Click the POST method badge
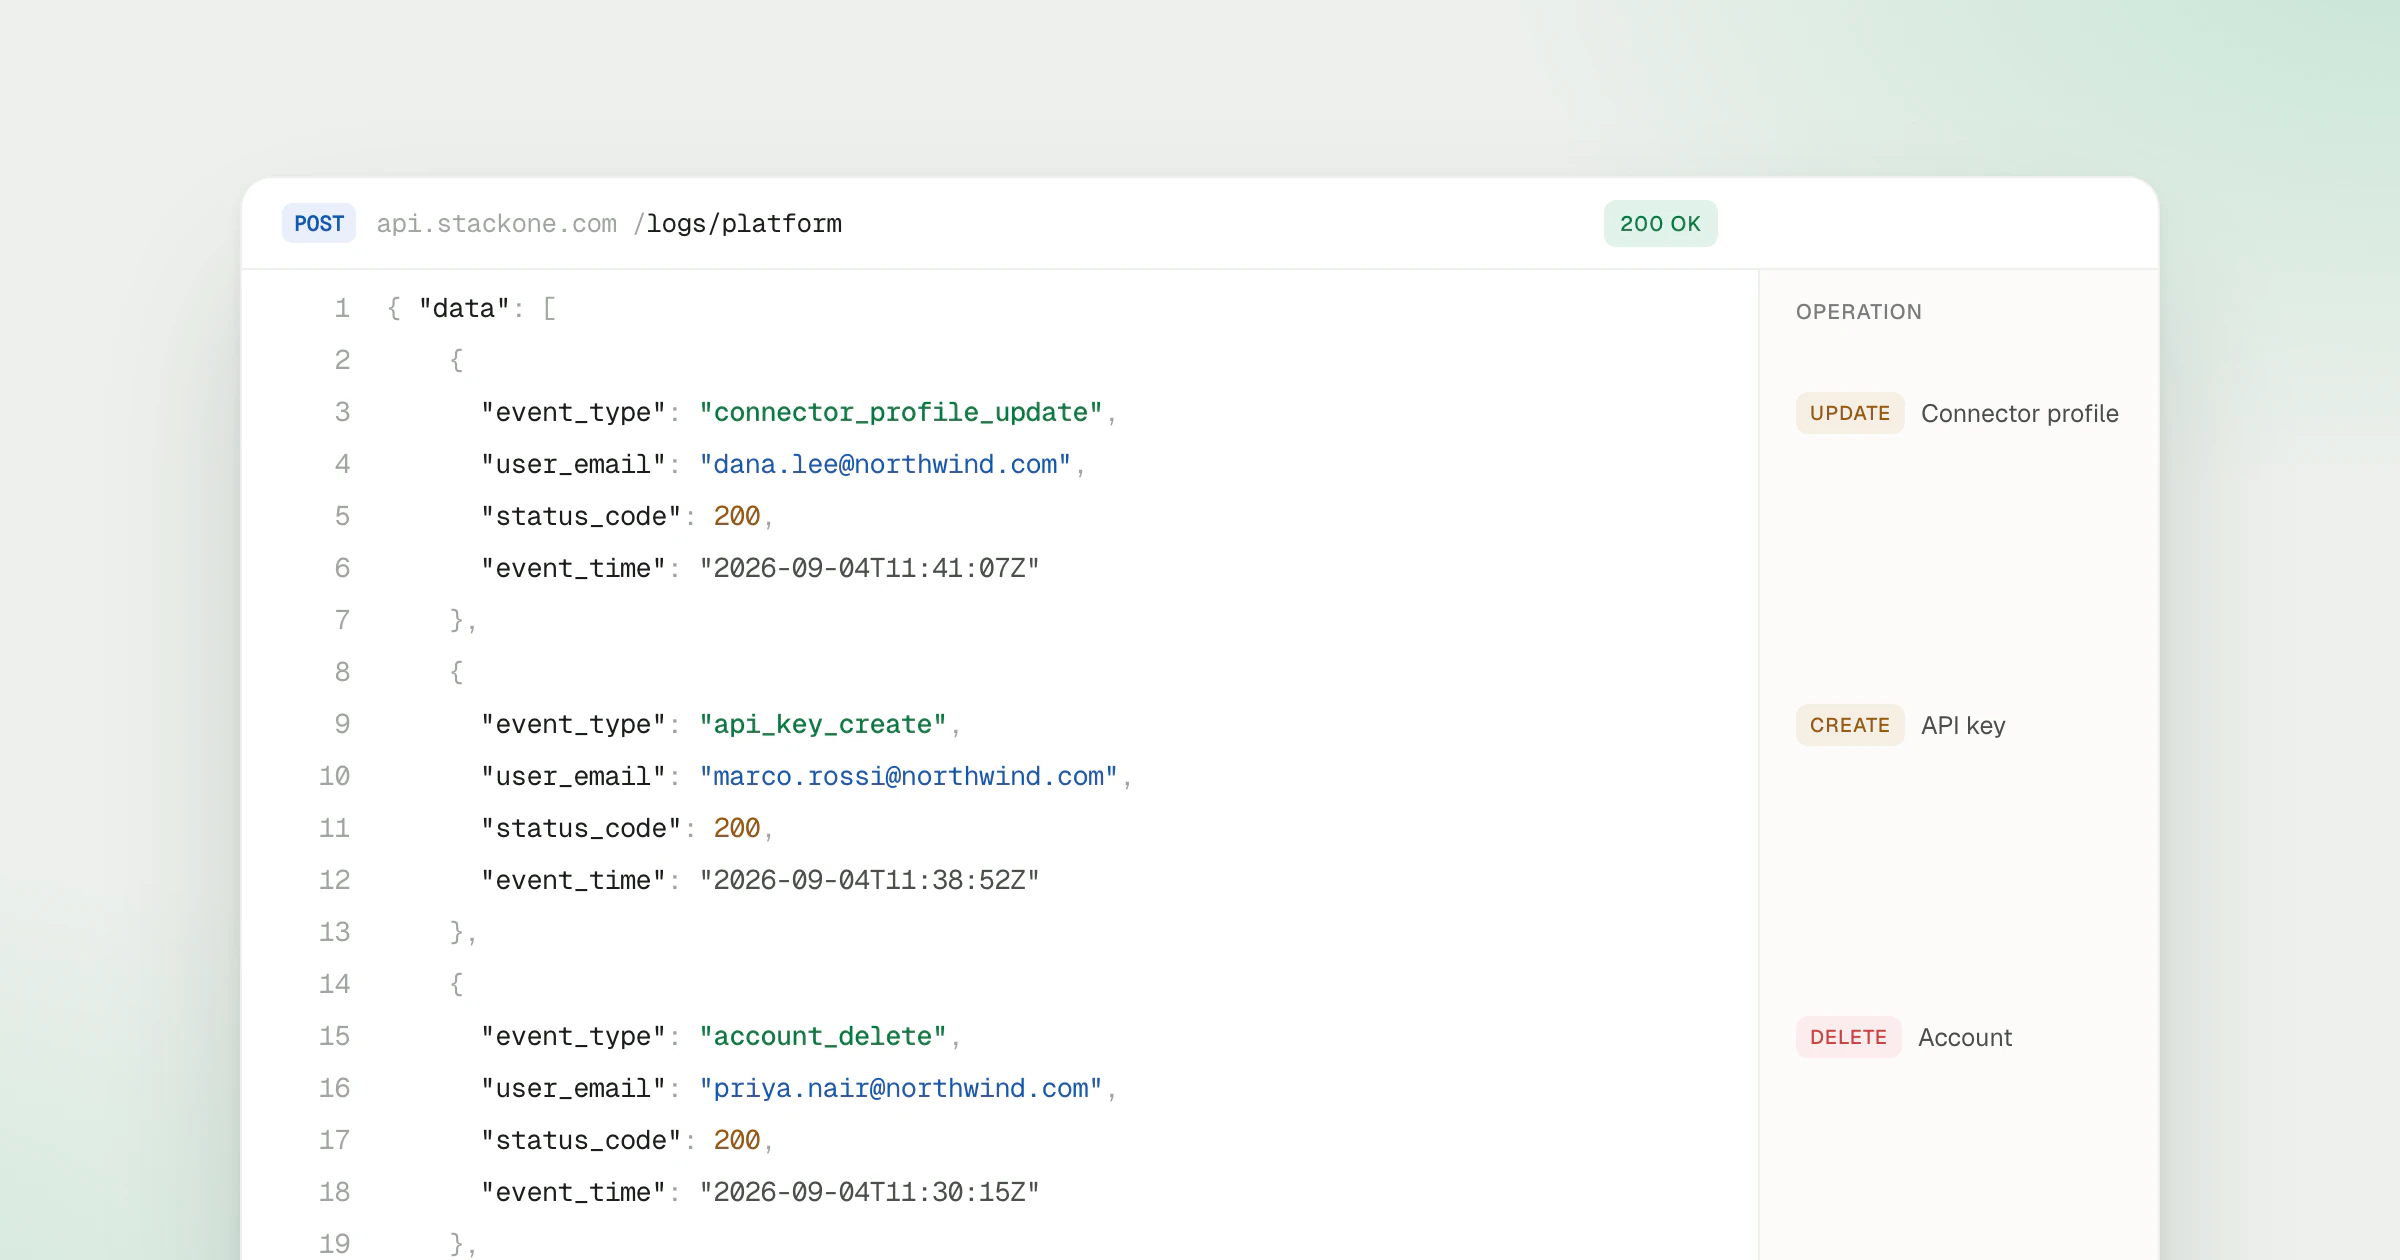The width and height of the screenshot is (2400, 1260). click(x=319, y=223)
